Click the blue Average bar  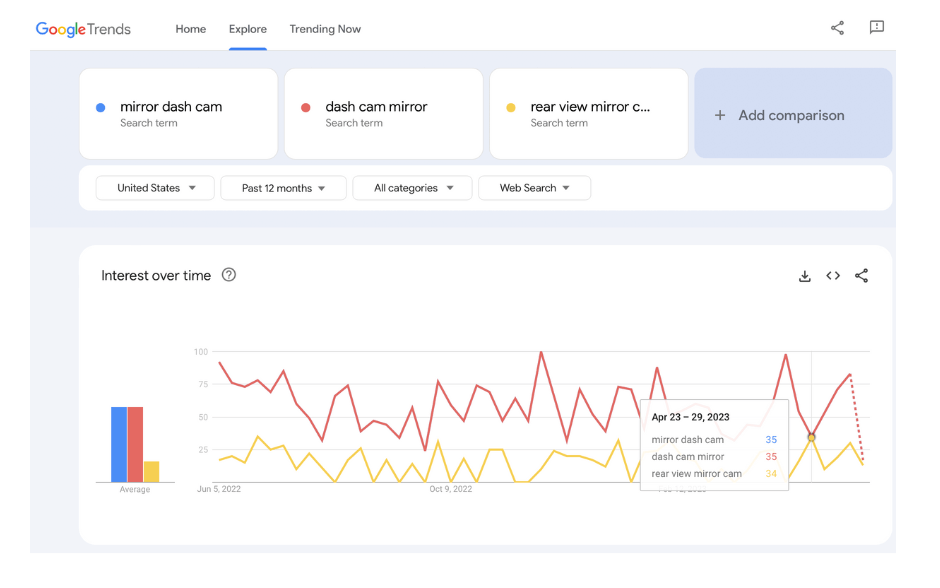pyautogui.click(x=119, y=444)
